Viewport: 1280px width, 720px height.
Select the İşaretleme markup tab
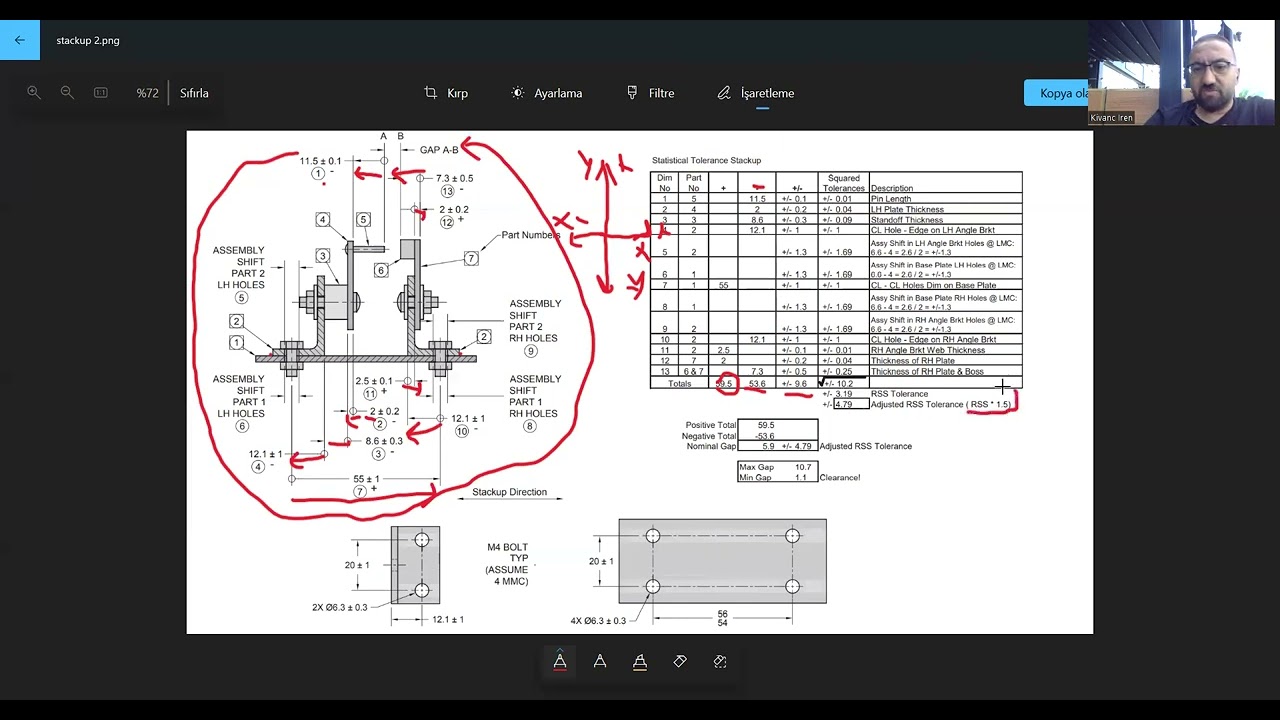click(755, 93)
